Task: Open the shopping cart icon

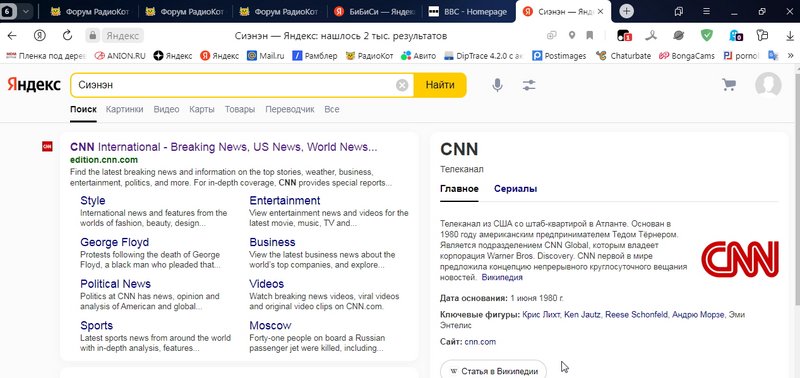Action: (729, 85)
